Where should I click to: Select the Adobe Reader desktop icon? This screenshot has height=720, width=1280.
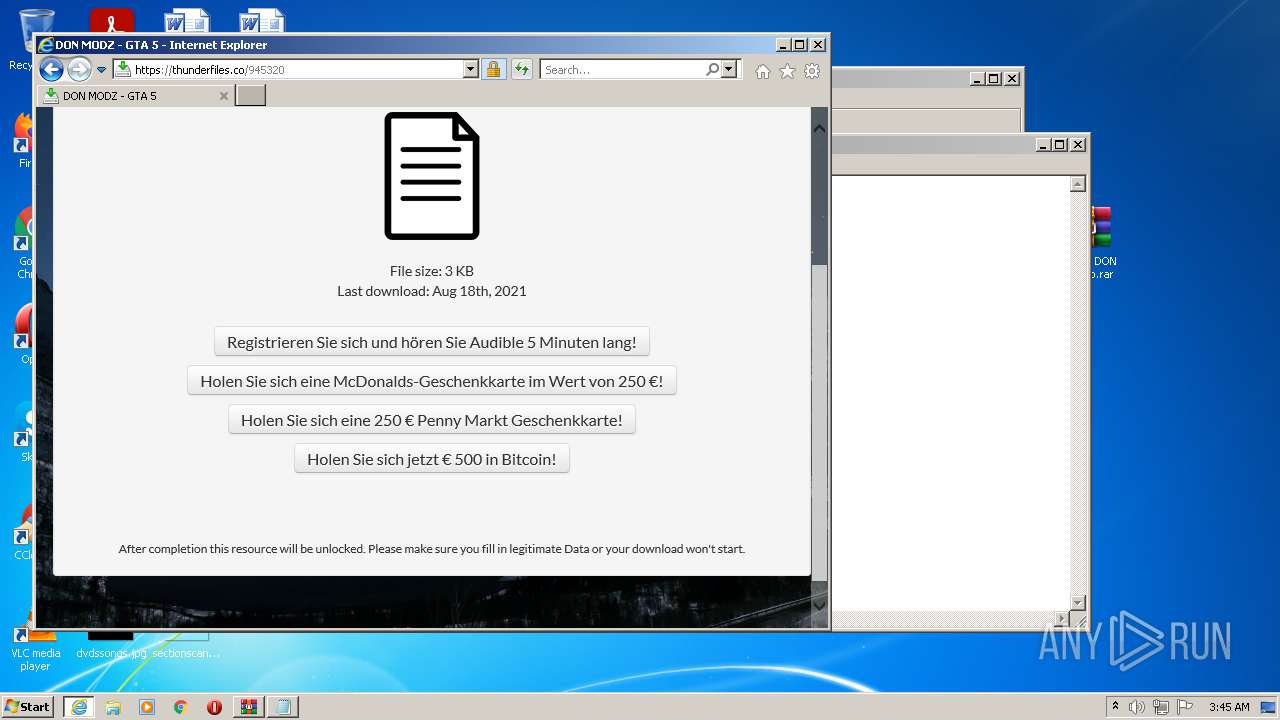click(x=111, y=21)
